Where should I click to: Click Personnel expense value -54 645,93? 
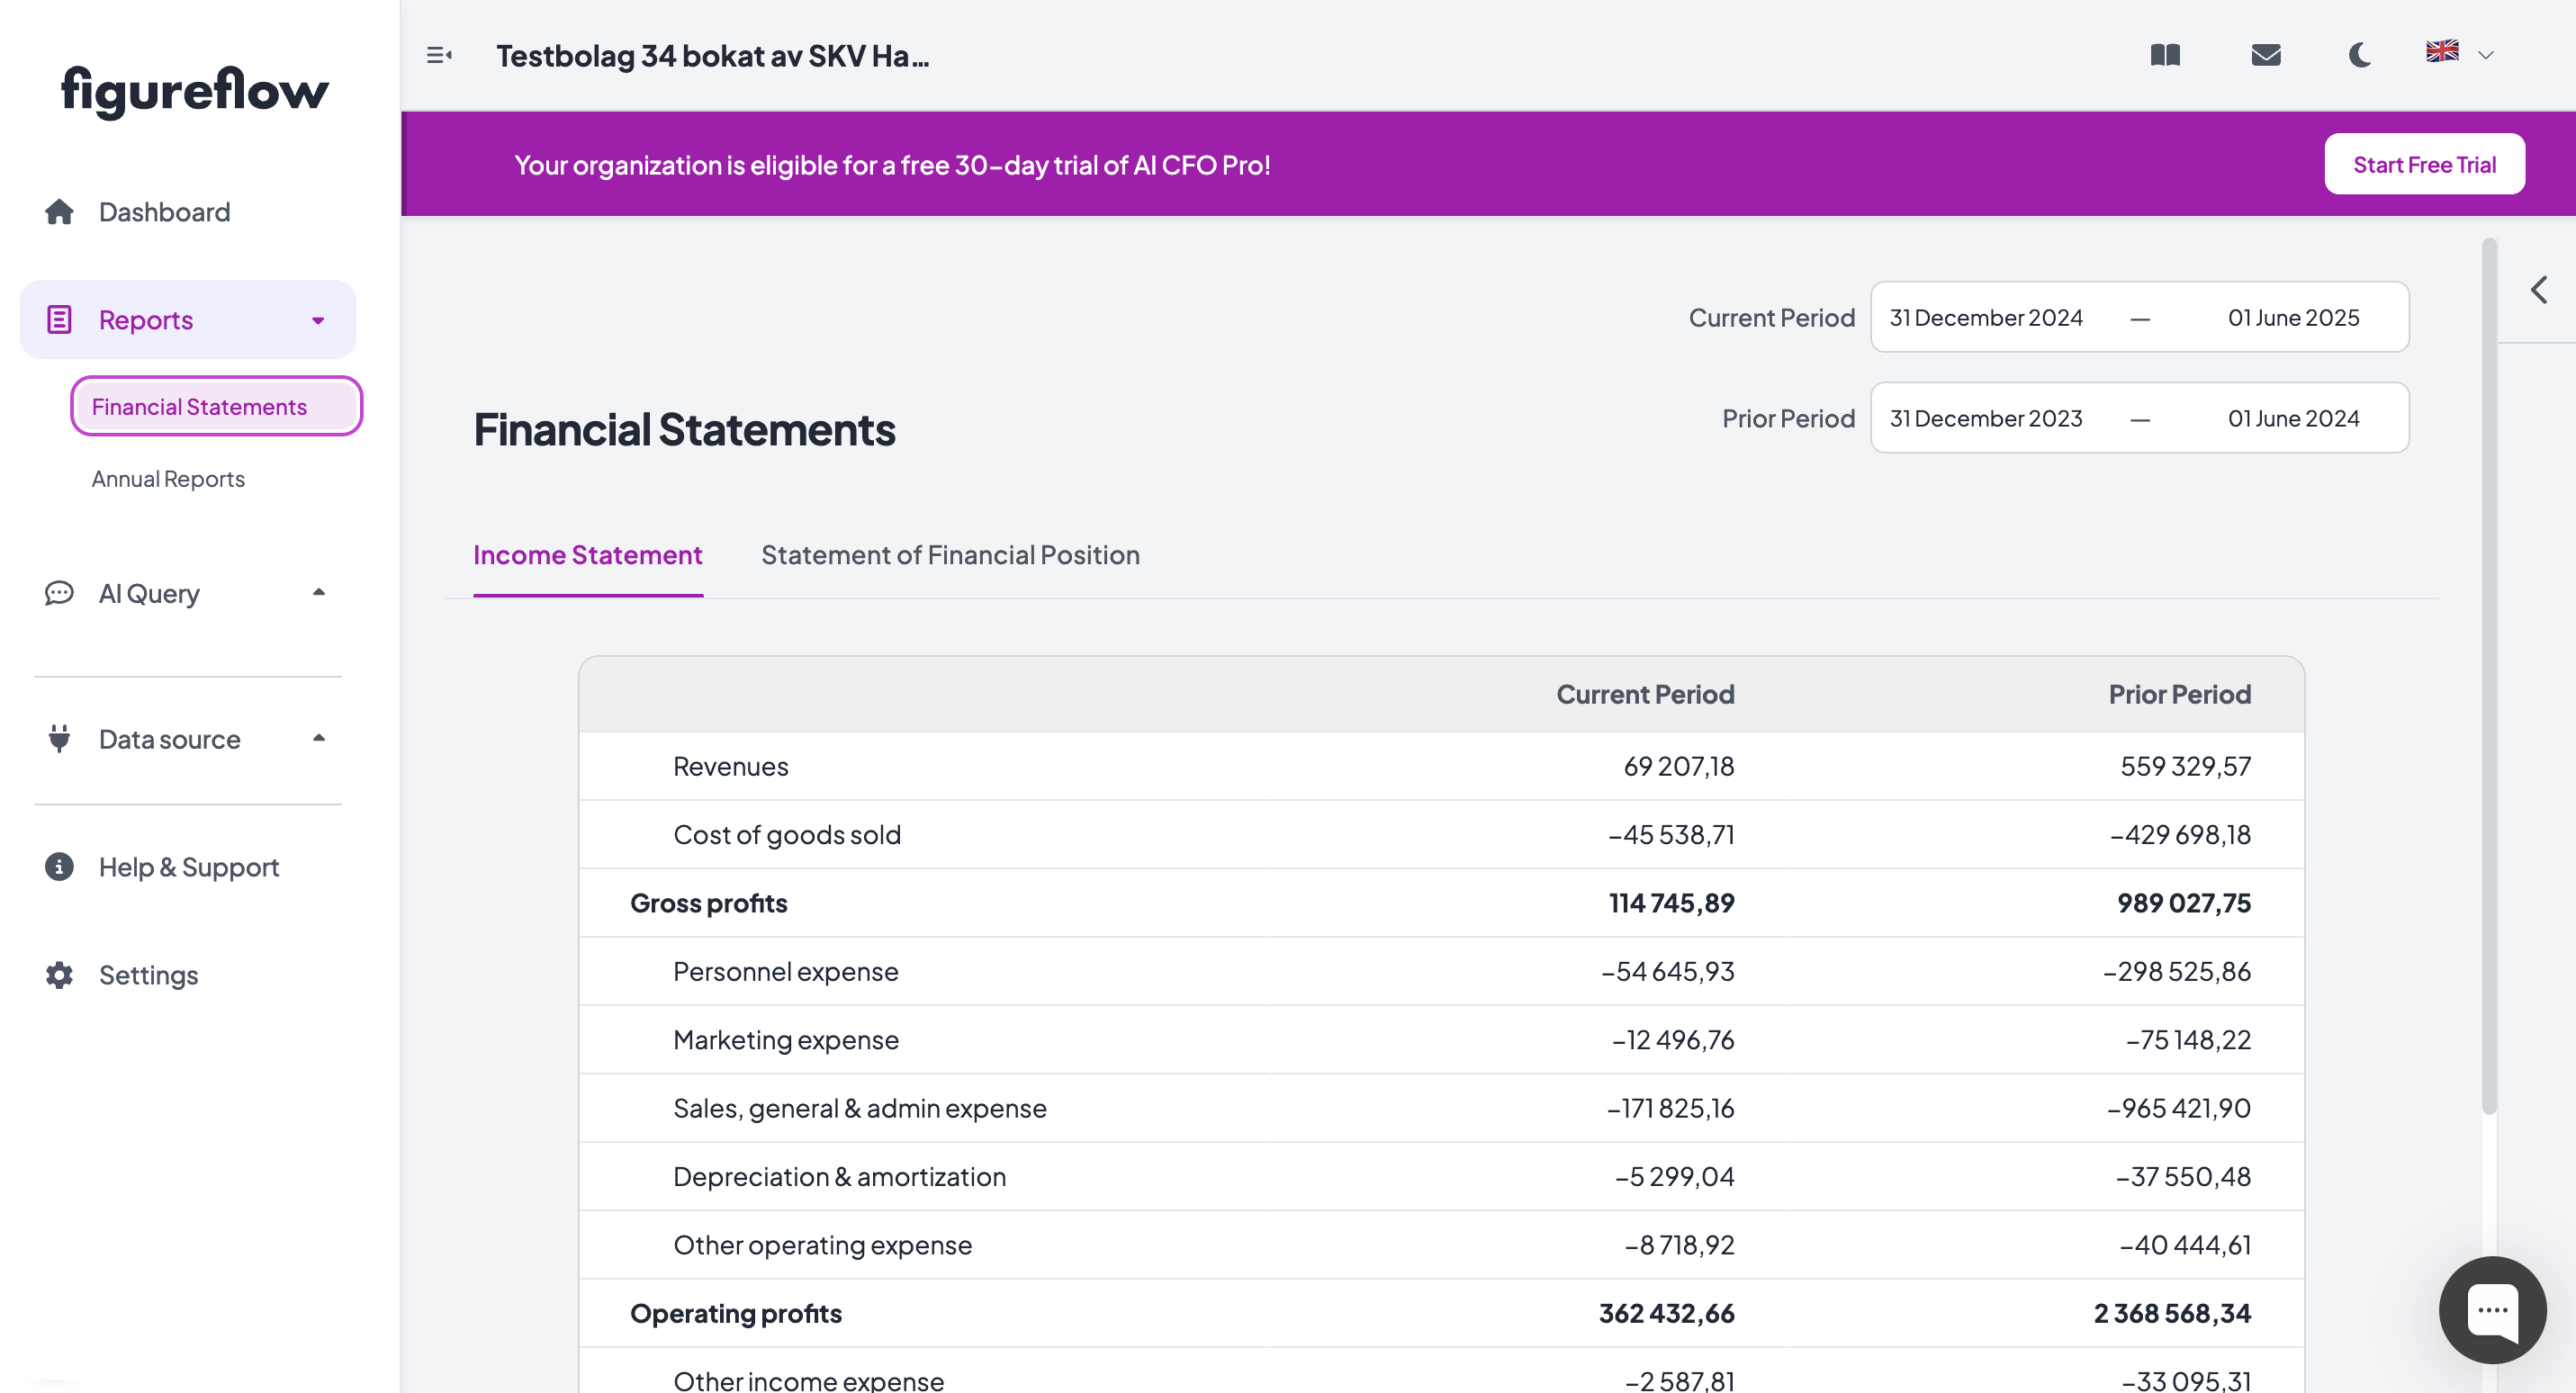(1668, 971)
